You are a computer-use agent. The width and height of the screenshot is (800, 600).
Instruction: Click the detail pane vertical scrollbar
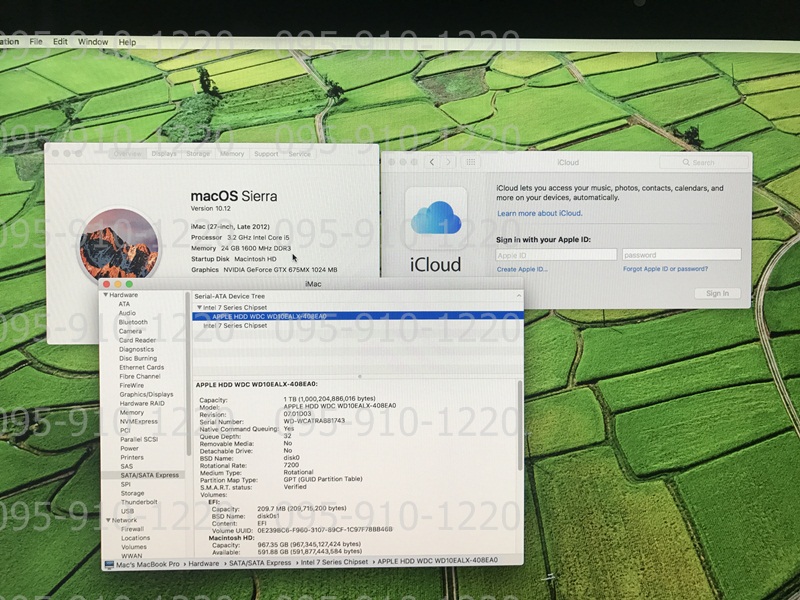519,426
